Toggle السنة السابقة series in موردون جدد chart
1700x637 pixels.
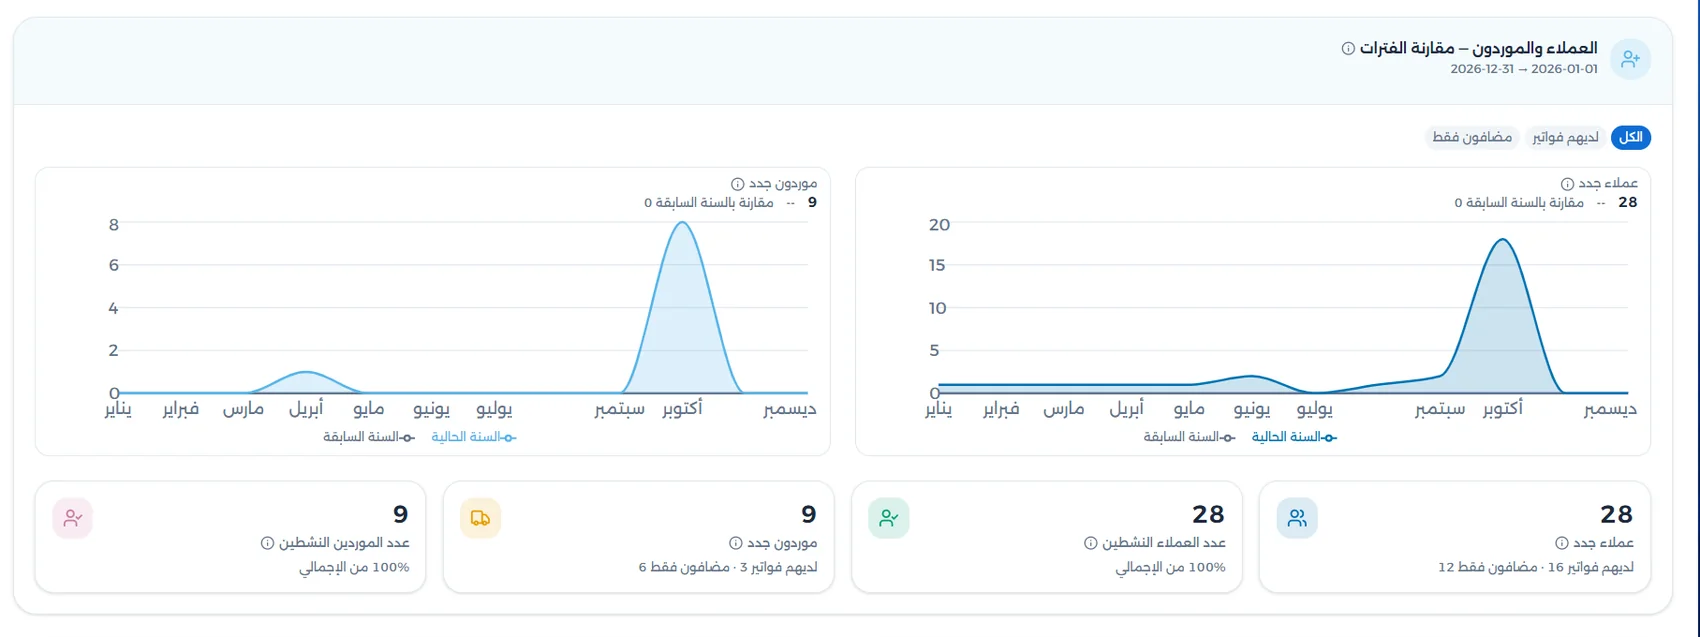368,437
